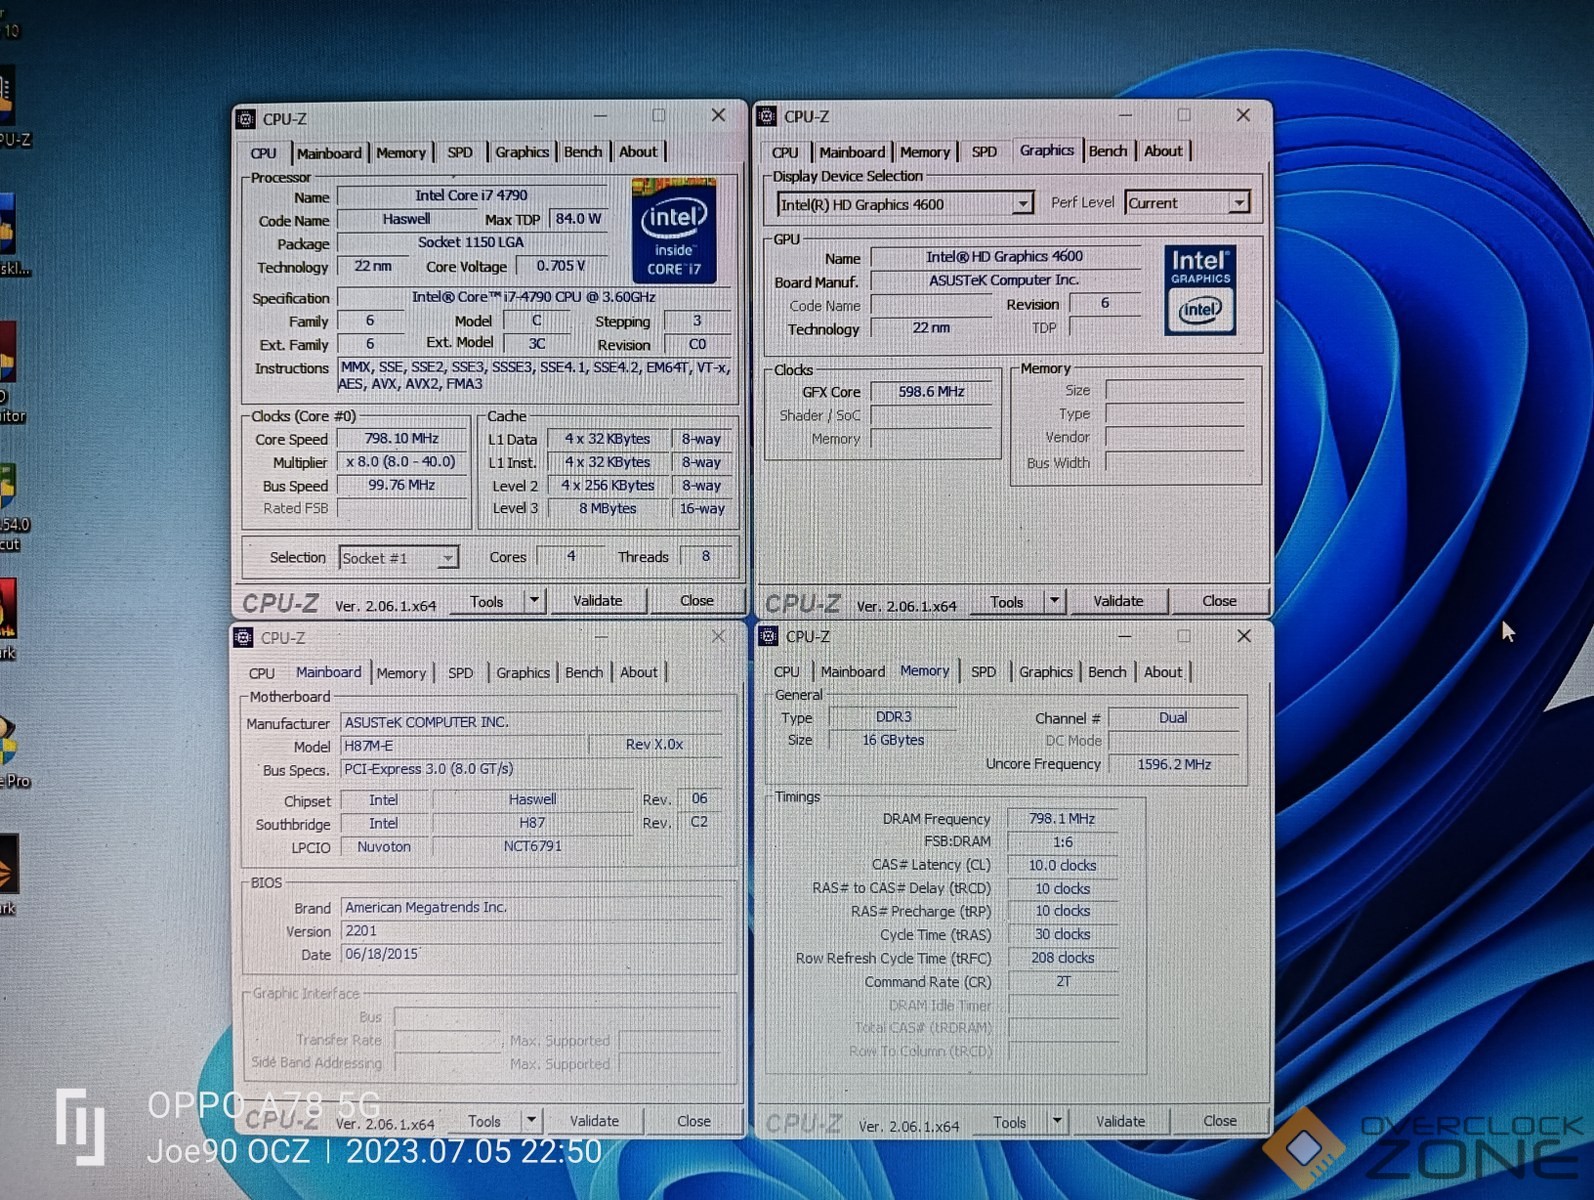Select Graphics tab in Mainboard window
The width and height of the screenshot is (1594, 1200).
coord(523,673)
